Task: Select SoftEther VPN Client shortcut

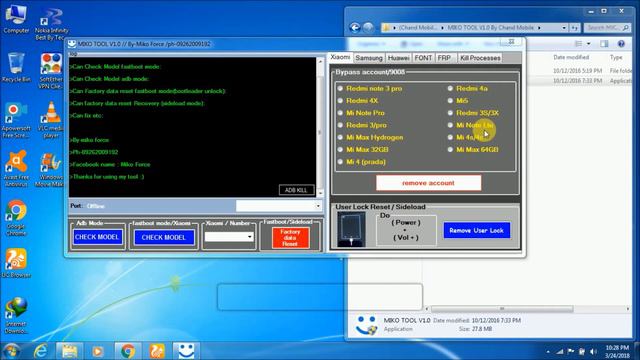Action: pyautogui.click(x=51, y=70)
